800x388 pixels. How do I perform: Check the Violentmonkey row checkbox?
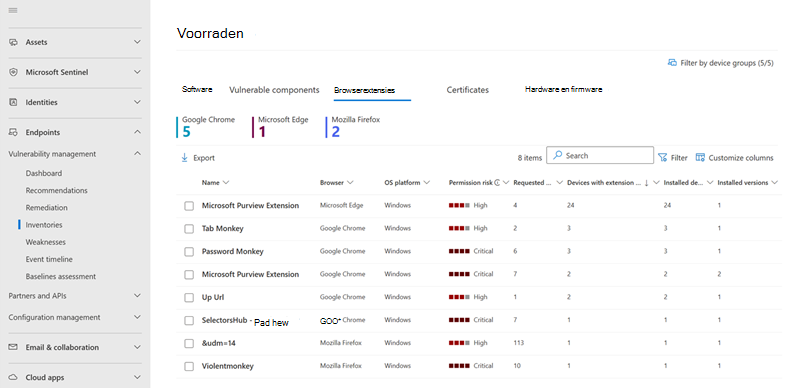[x=189, y=367]
